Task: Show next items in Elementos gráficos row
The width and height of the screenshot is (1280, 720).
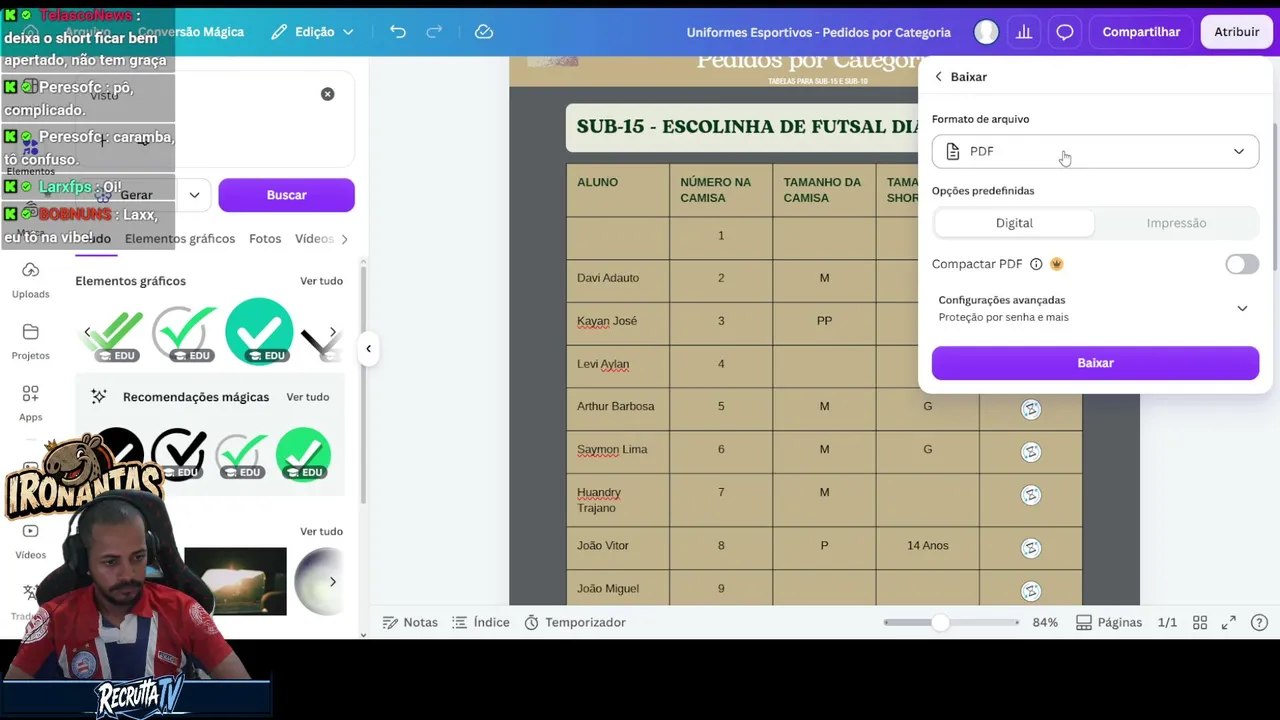Action: (333, 332)
